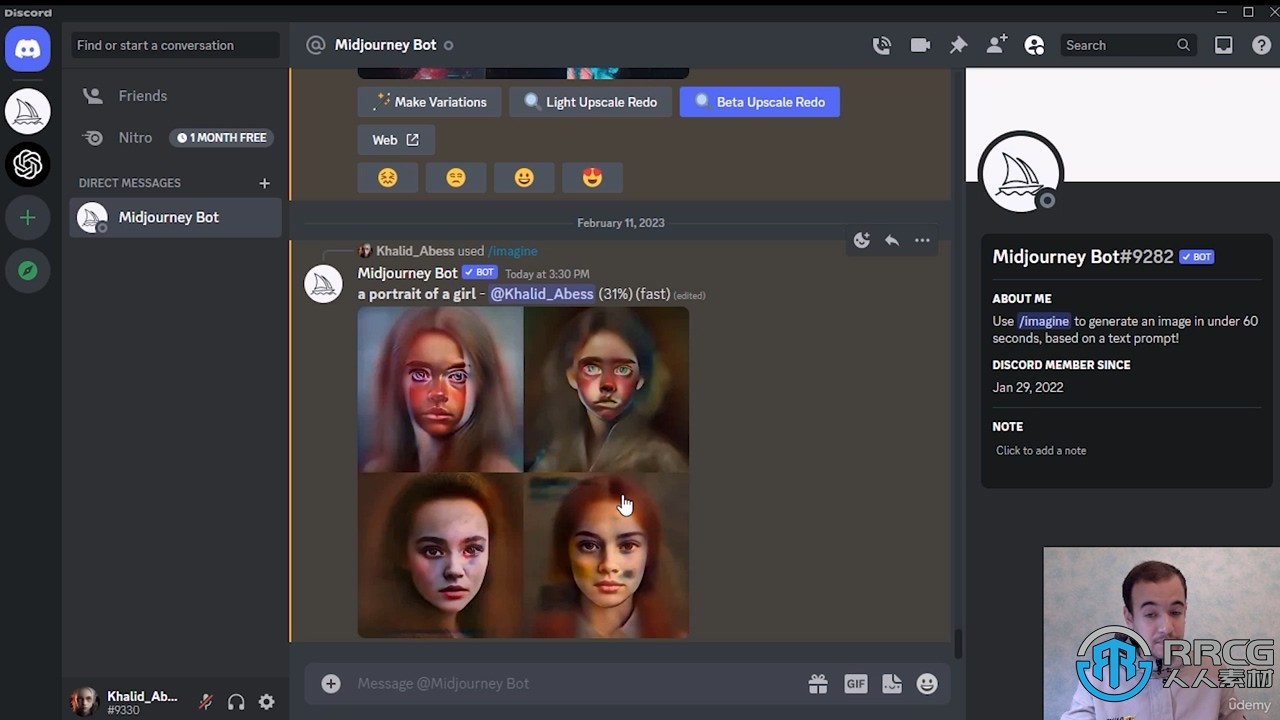The image size is (1280, 720).
Task: Open the Inbox icon
Action: point(1223,45)
